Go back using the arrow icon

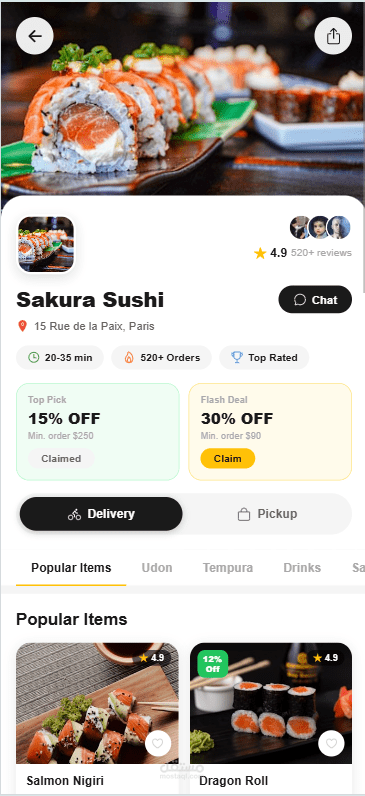coord(35,36)
